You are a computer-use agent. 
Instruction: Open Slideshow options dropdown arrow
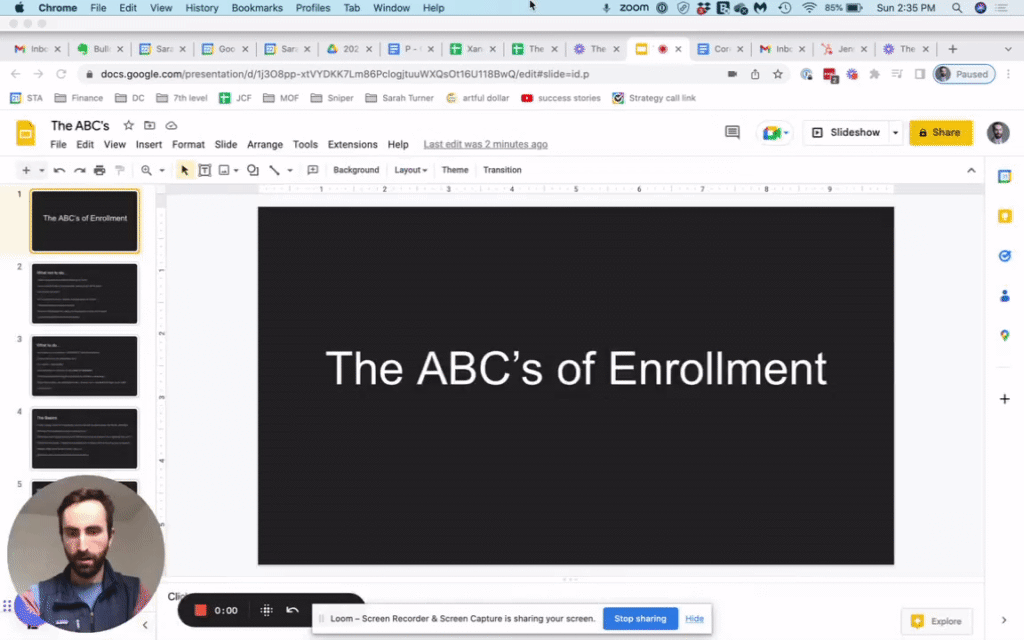click(895, 133)
